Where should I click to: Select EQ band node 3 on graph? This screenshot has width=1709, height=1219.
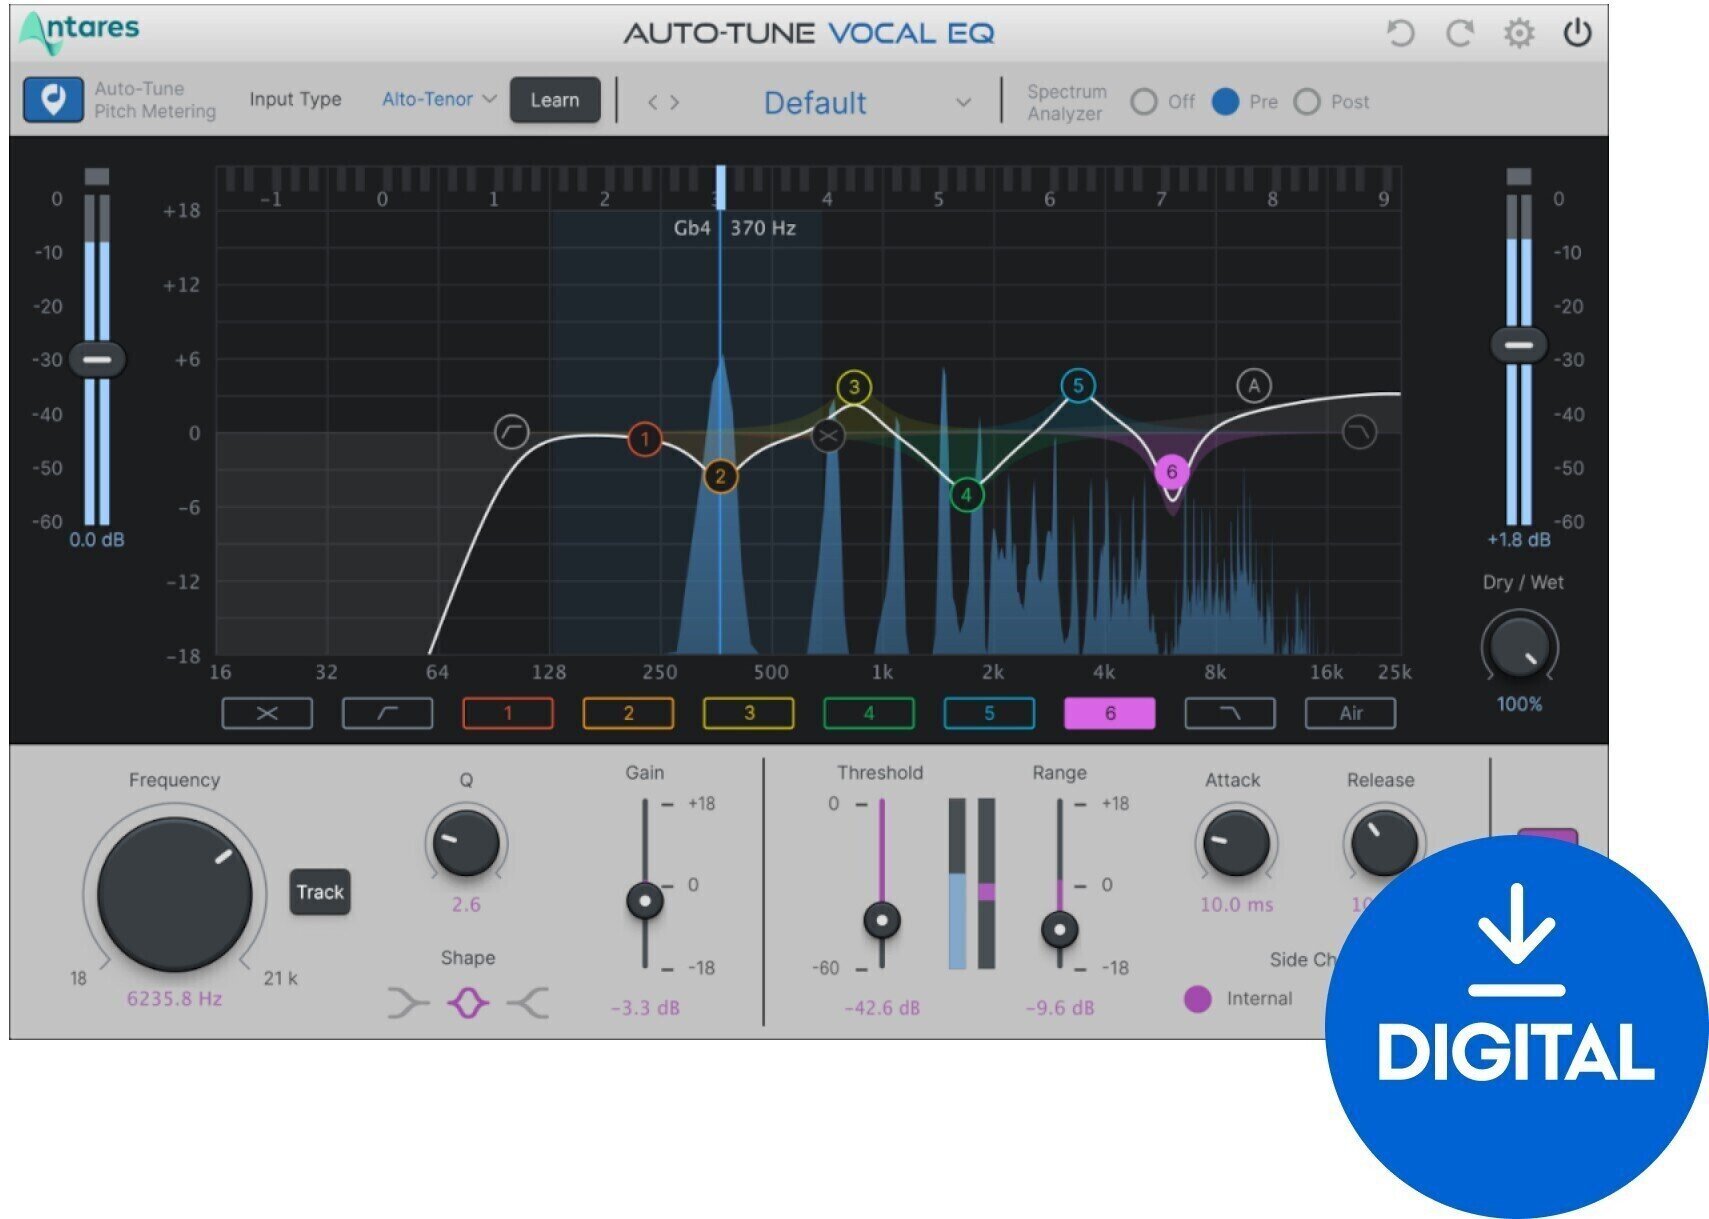click(x=854, y=387)
